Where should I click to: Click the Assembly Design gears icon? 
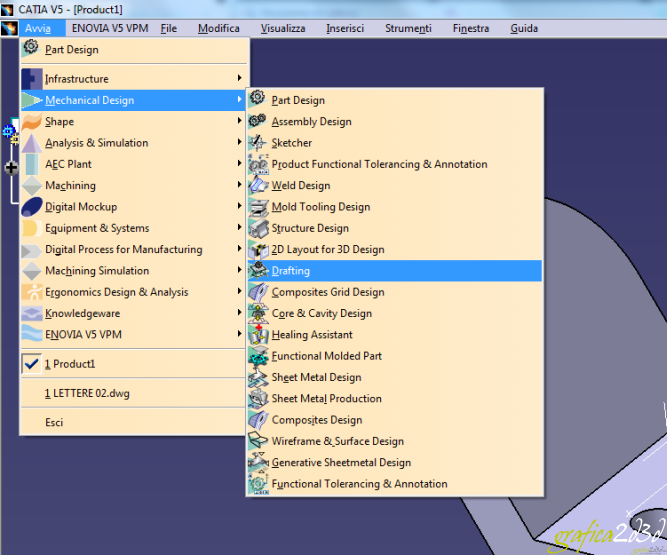tap(258, 121)
